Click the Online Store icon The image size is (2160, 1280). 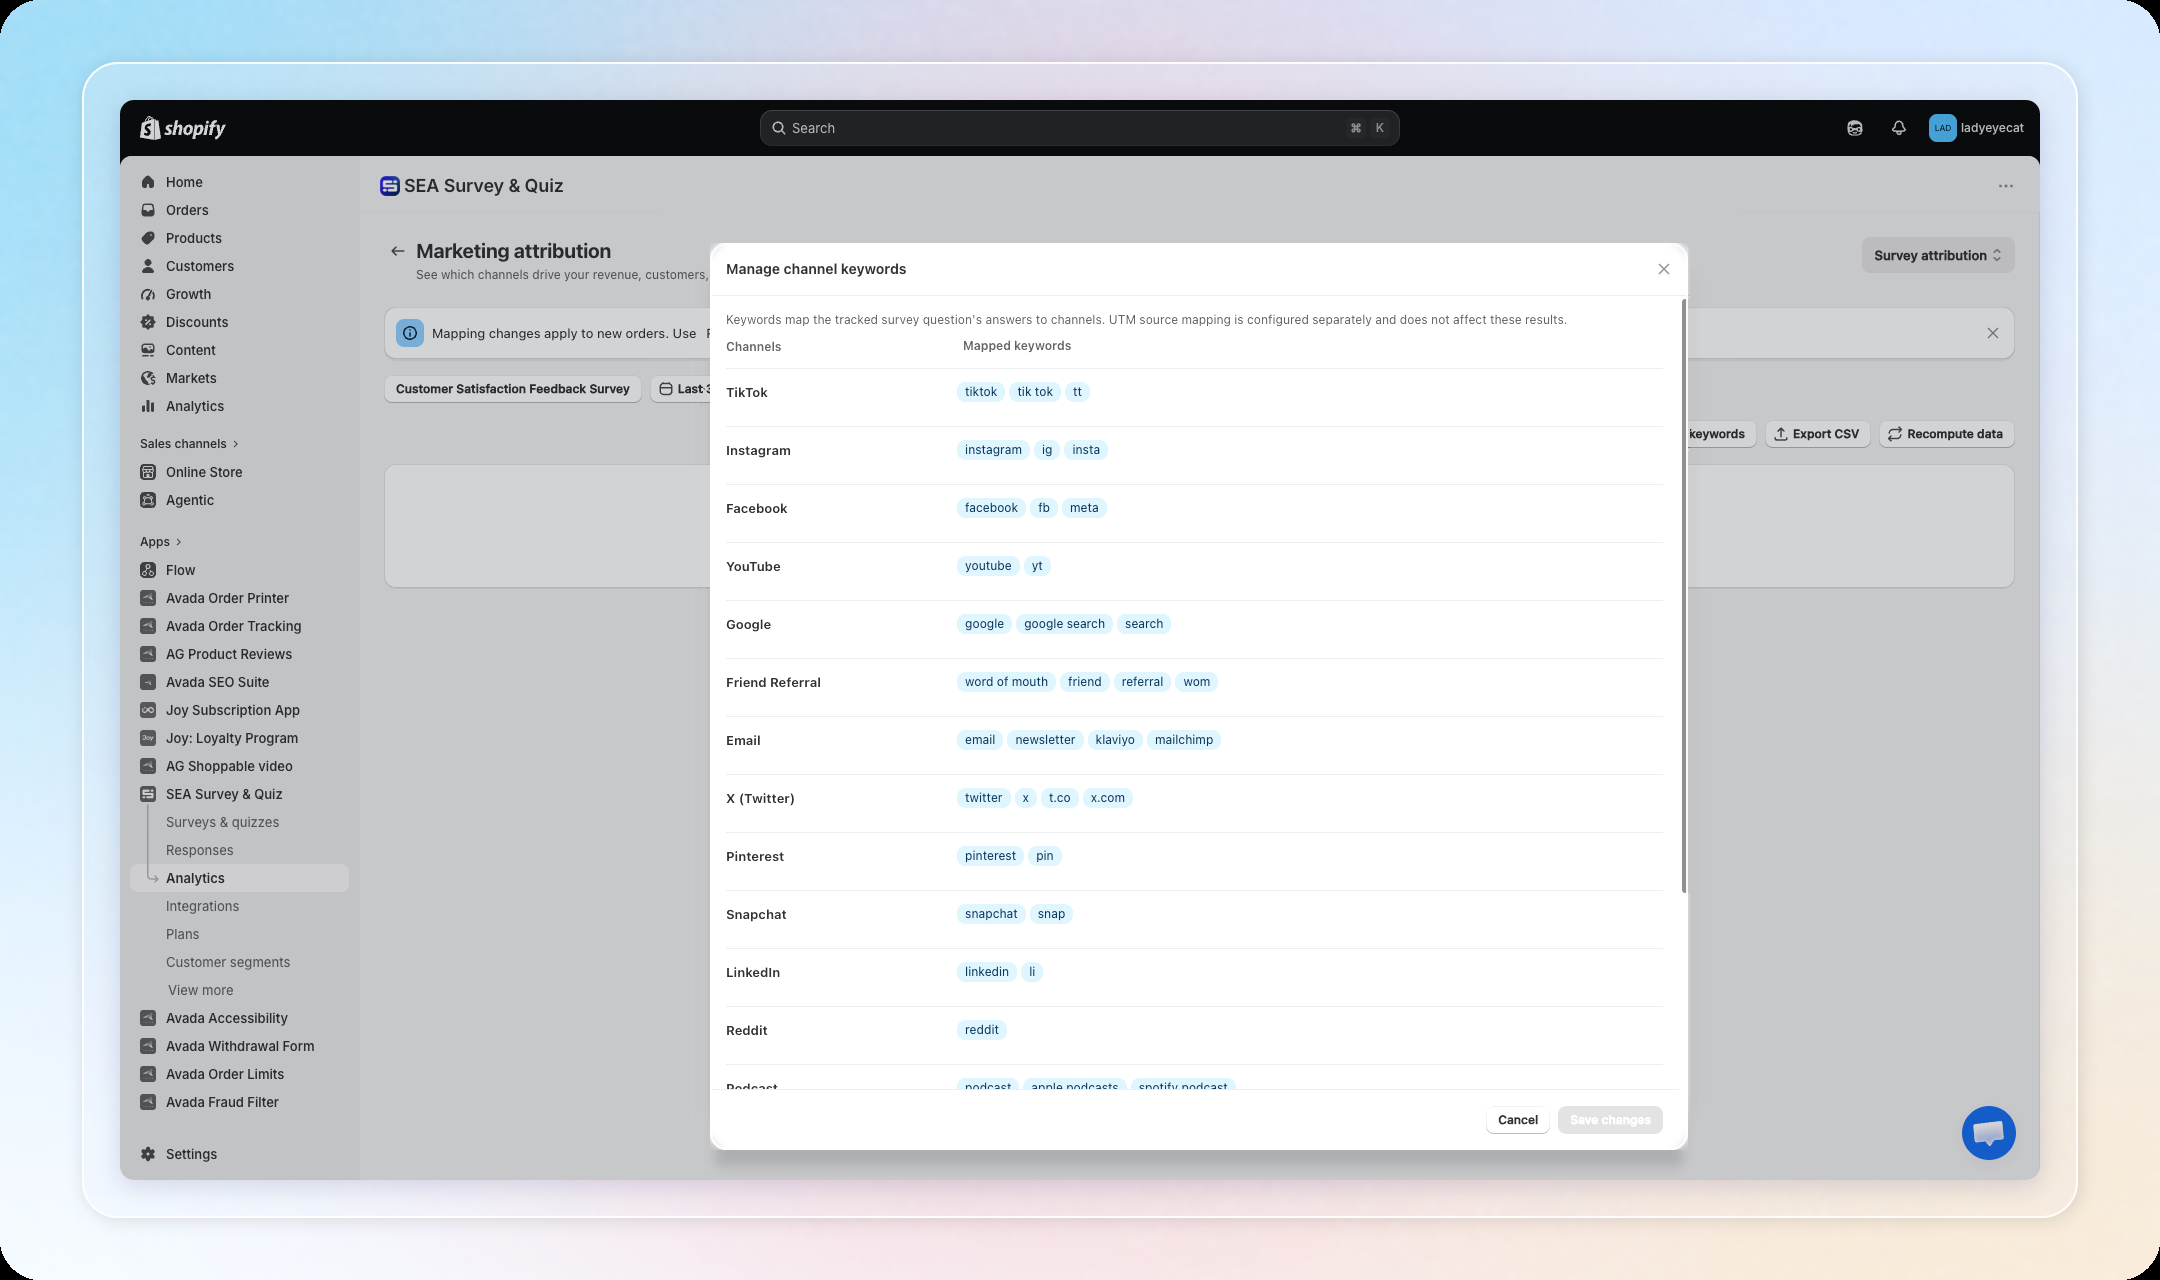[x=148, y=472]
